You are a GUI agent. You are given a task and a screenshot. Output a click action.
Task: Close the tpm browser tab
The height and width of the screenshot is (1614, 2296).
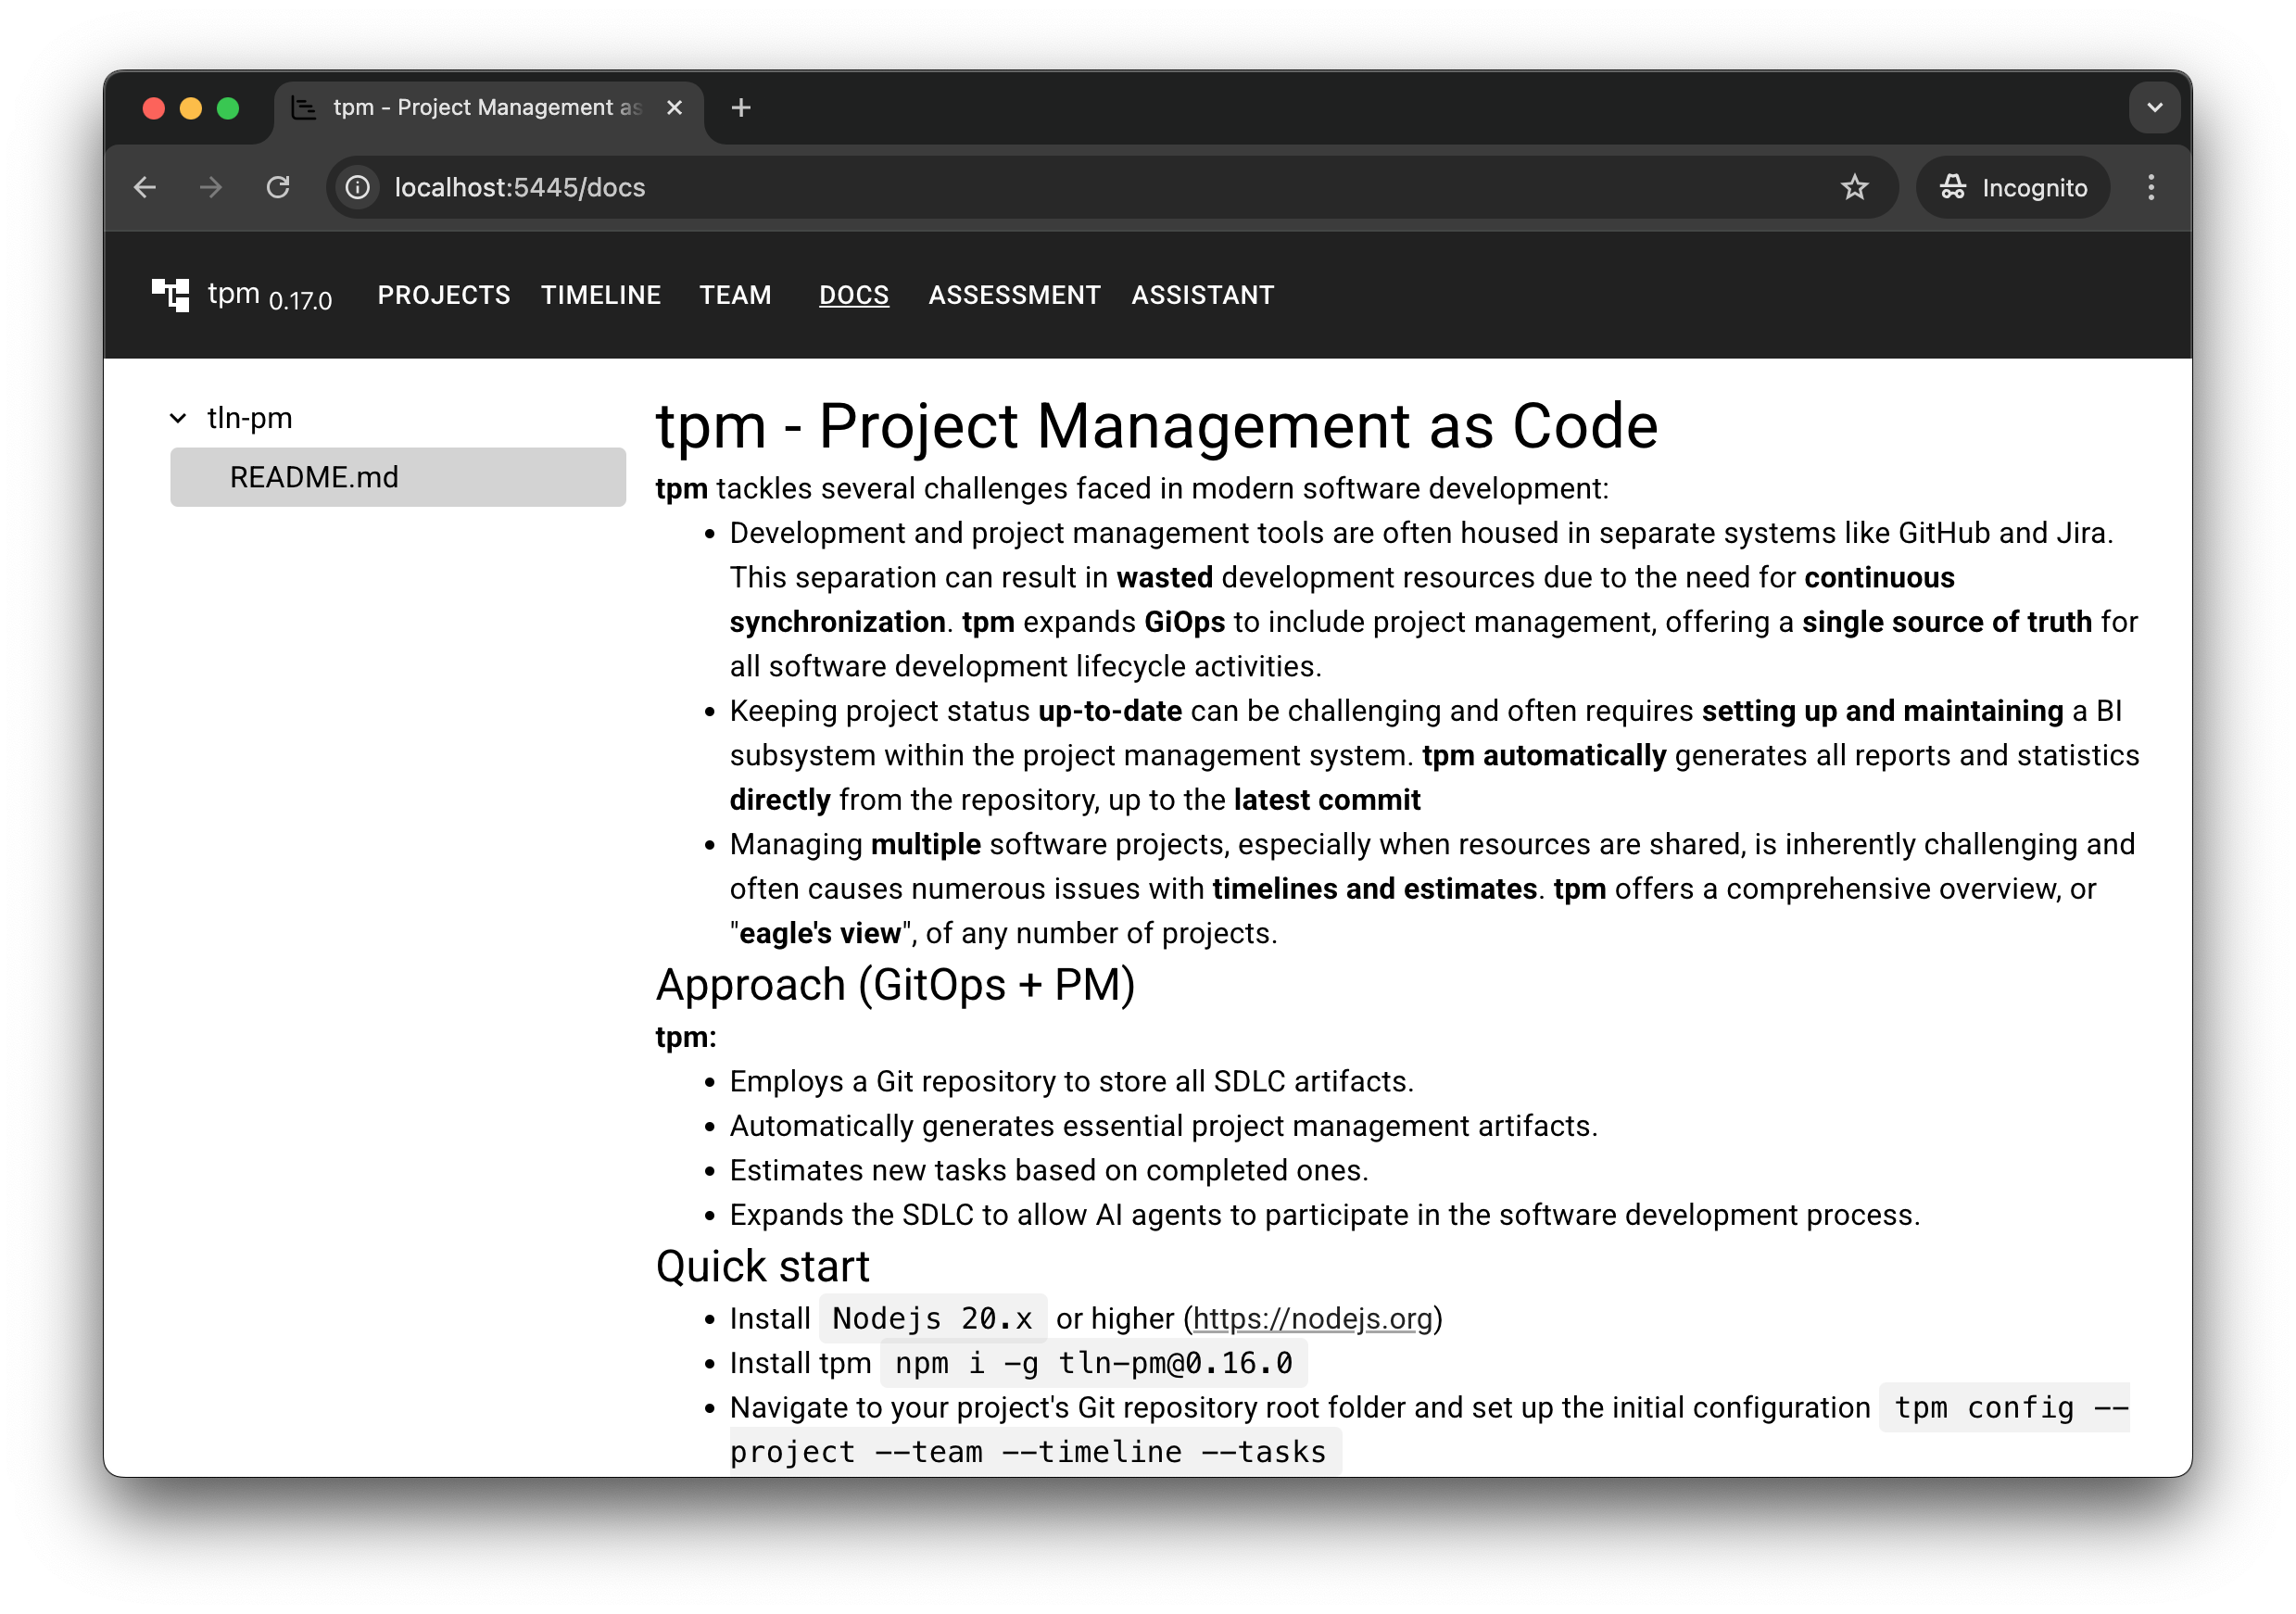click(675, 108)
